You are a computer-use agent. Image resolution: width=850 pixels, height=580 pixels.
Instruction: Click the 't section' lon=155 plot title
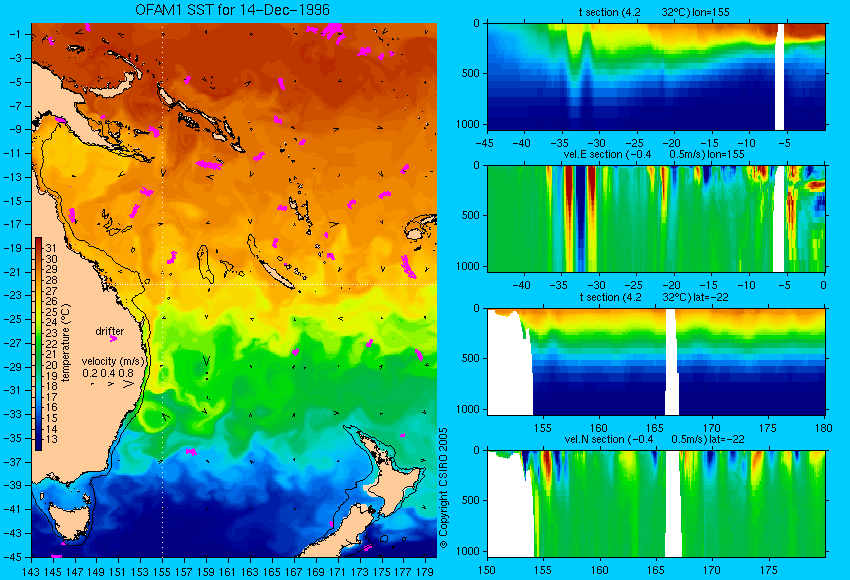click(x=654, y=12)
